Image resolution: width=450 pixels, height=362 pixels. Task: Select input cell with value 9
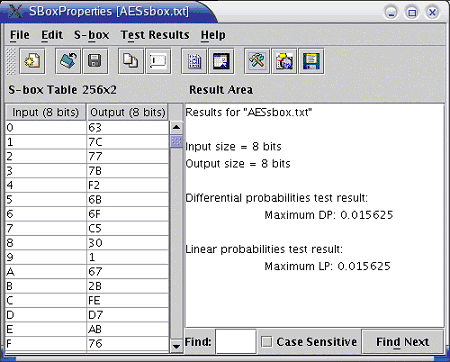(x=46, y=257)
